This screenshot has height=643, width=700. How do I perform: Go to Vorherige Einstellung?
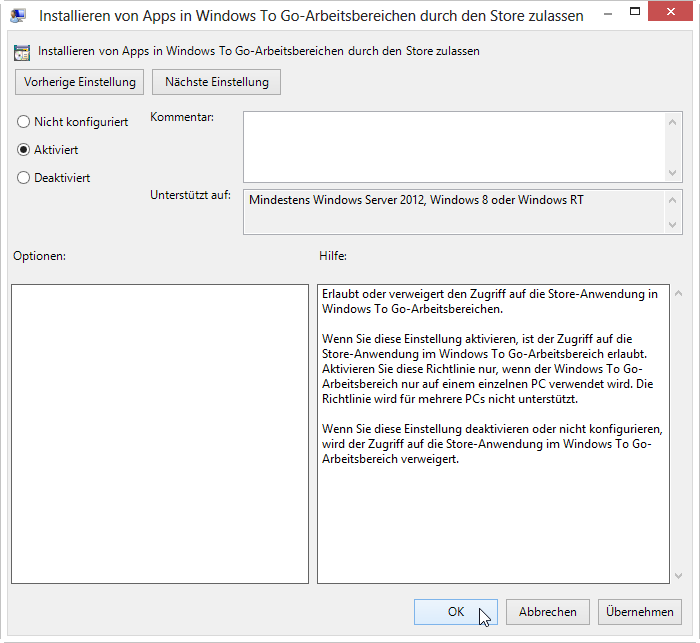[x=79, y=82]
